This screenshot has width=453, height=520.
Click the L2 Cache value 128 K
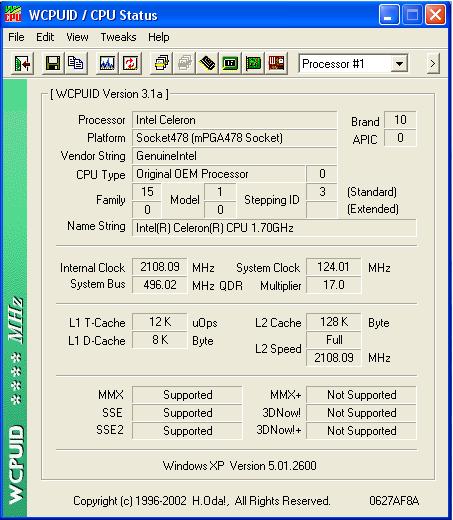(333, 322)
